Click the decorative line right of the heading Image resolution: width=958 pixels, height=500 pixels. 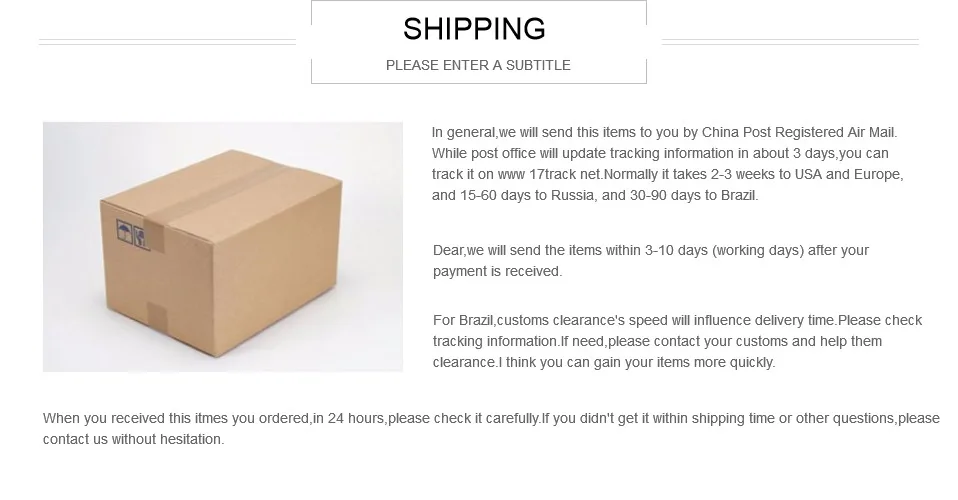[x=790, y=42]
